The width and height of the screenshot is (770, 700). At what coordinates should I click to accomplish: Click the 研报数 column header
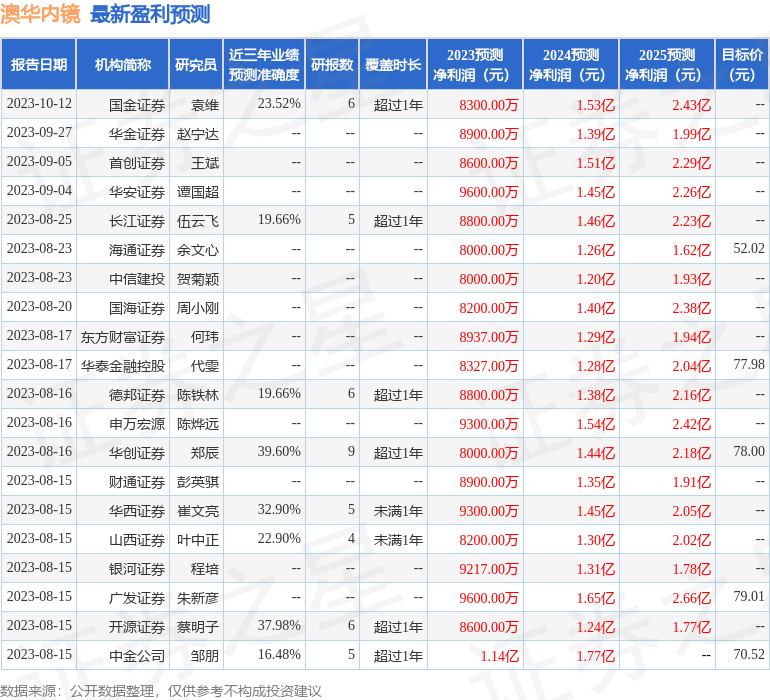[332, 64]
